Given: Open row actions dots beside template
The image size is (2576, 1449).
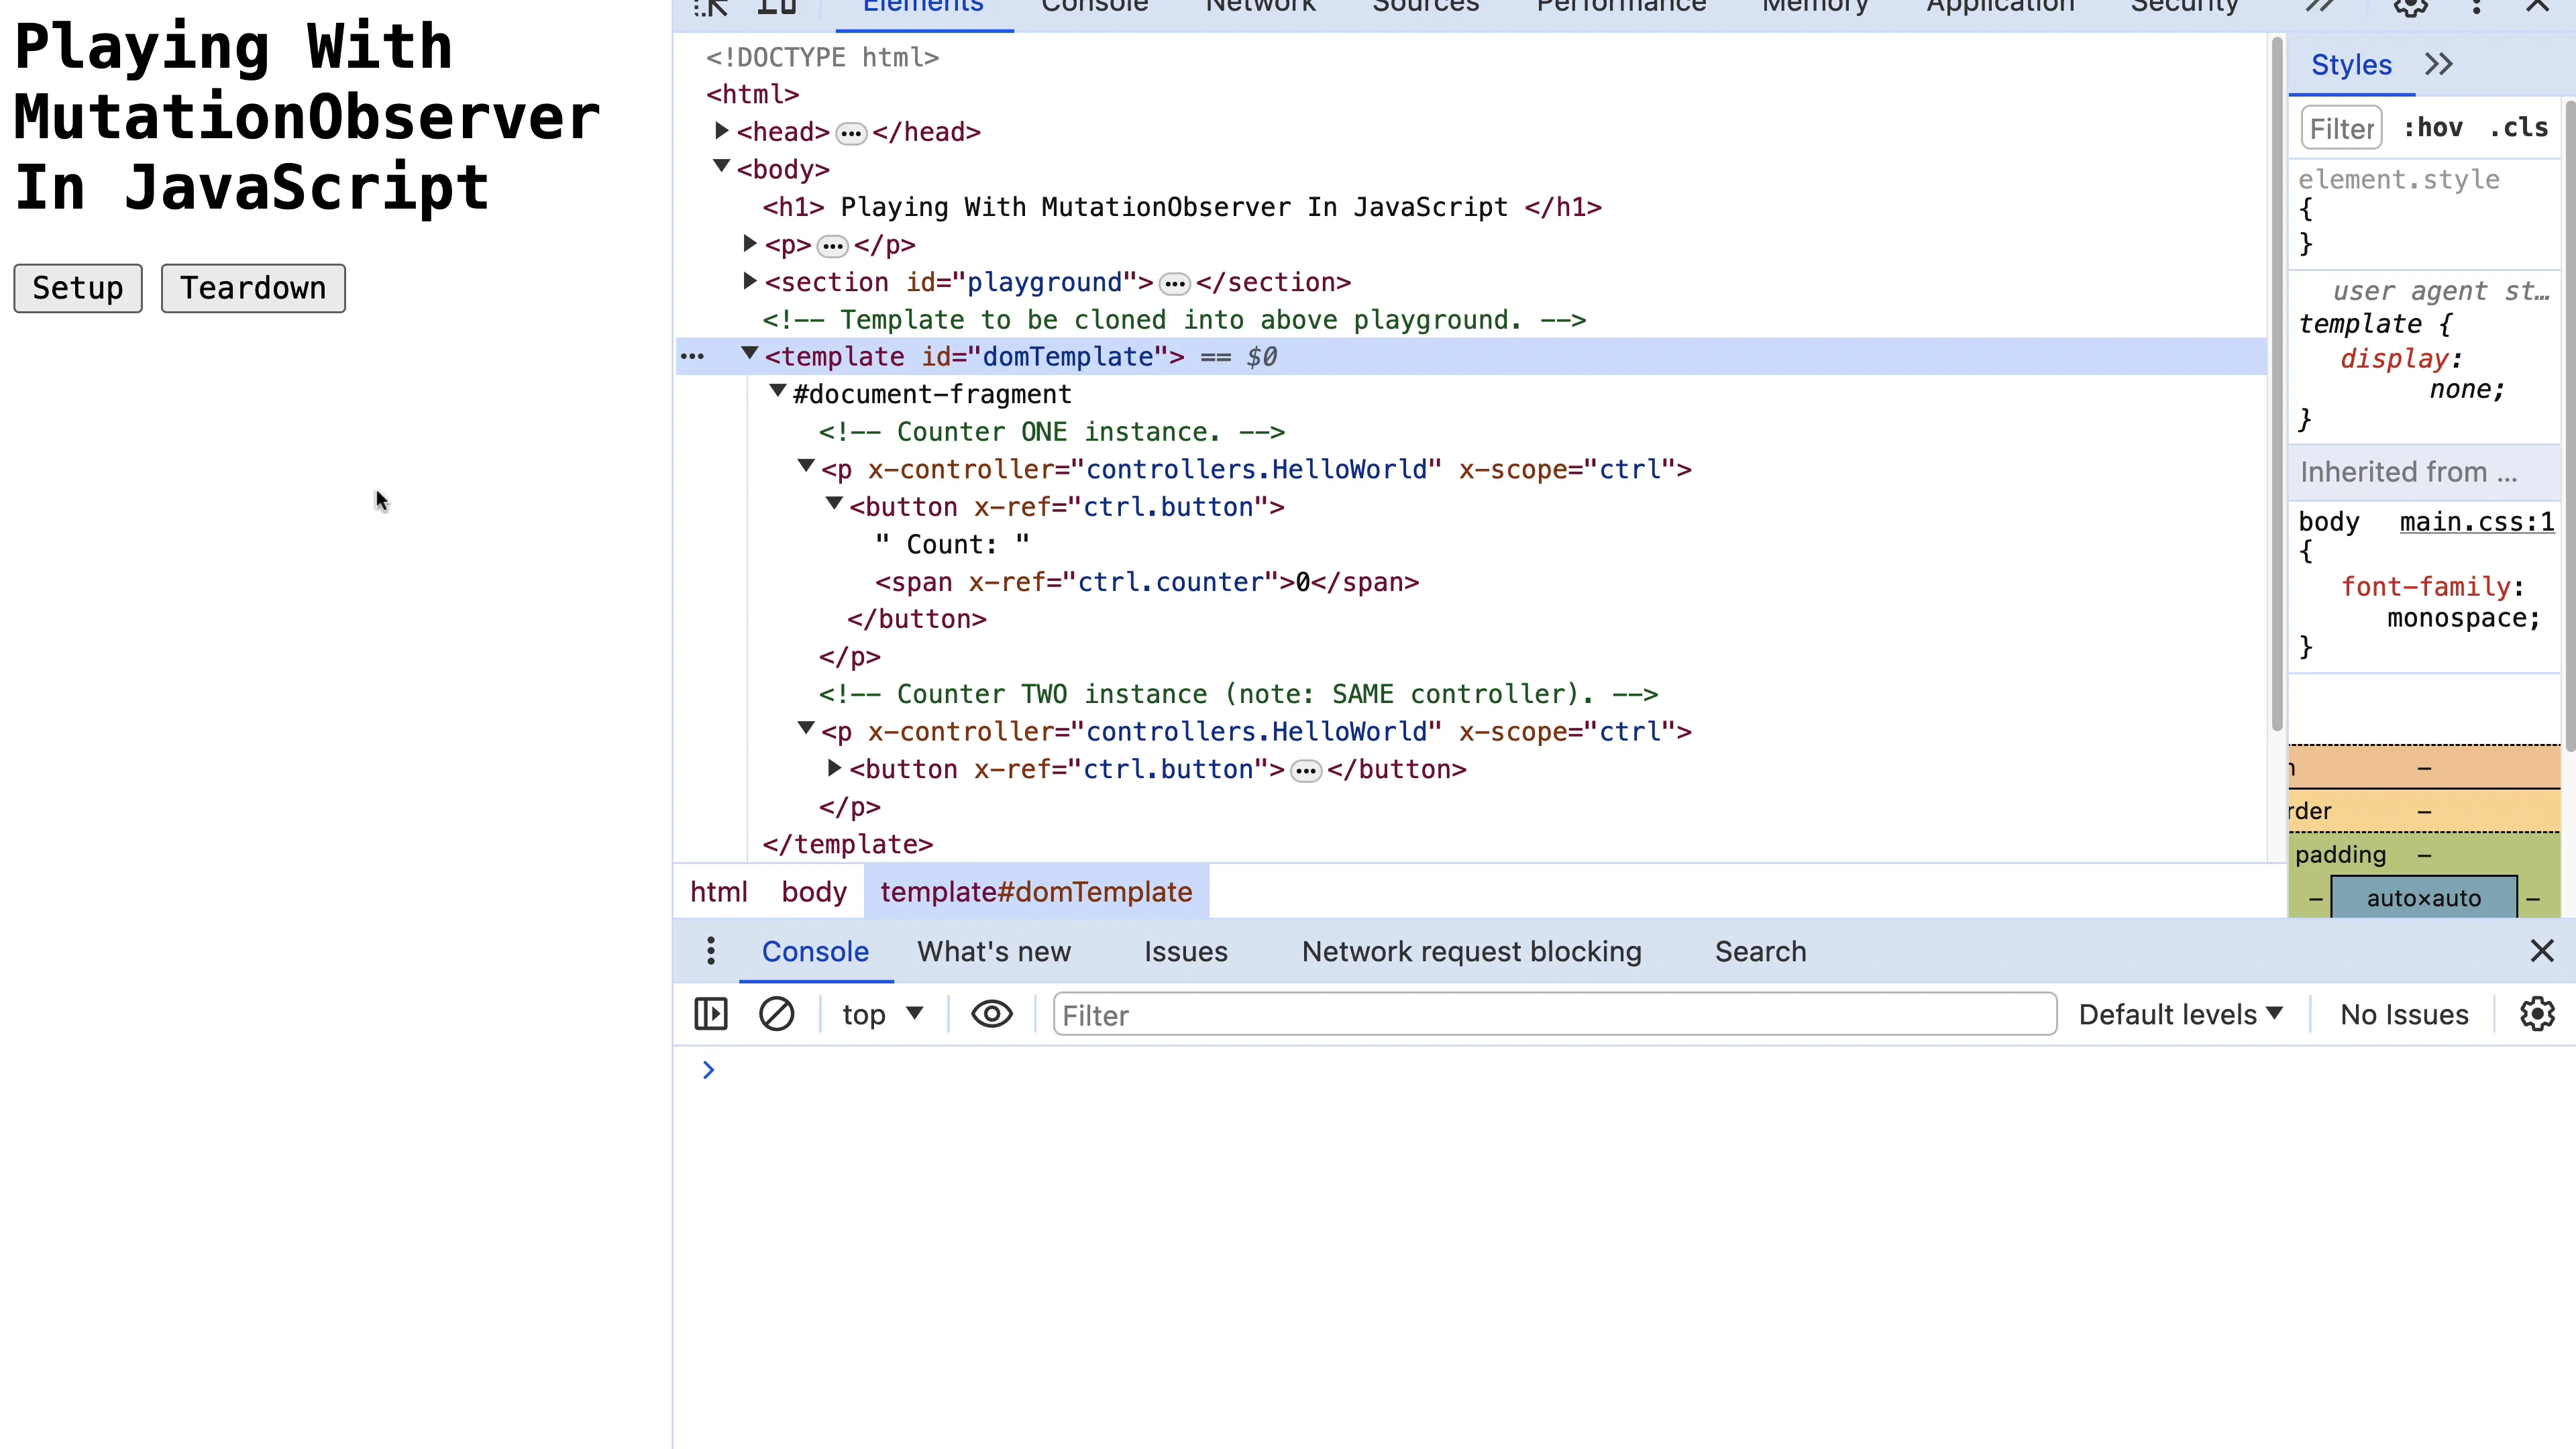Looking at the screenshot, I should (x=692, y=357).
